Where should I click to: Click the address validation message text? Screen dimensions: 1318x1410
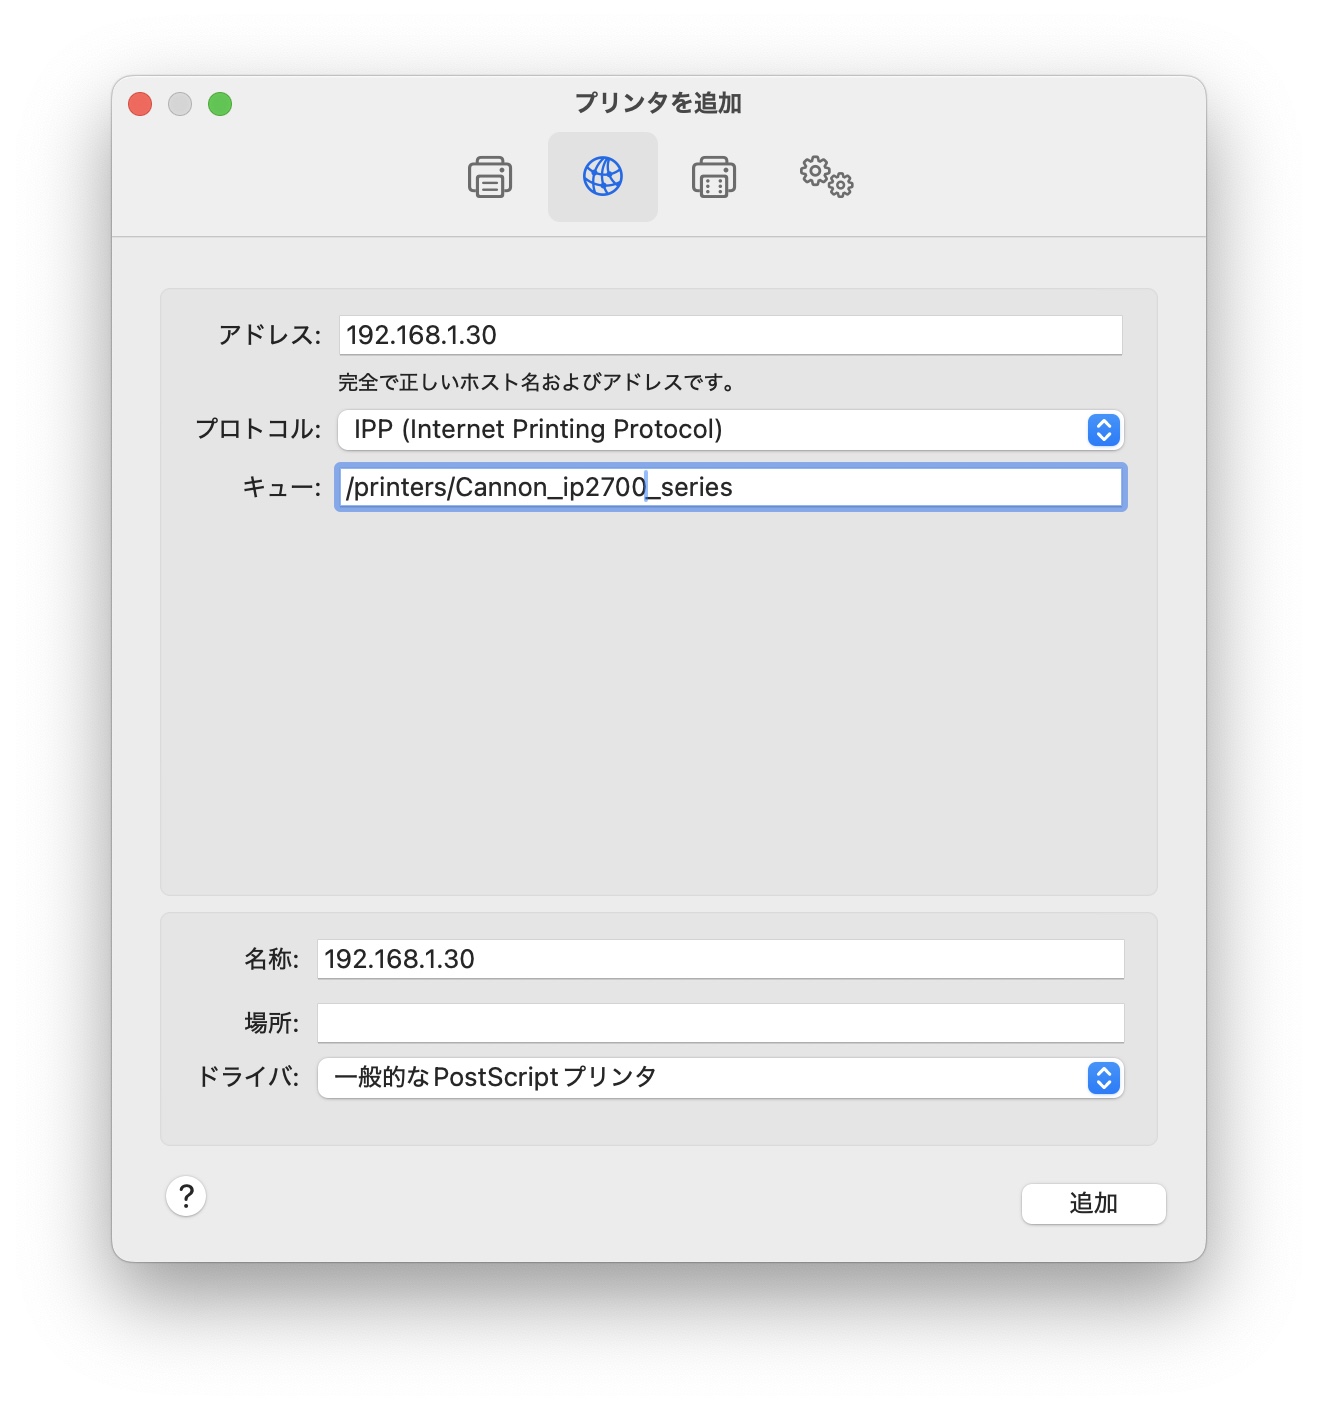click(x=537, y=382)
